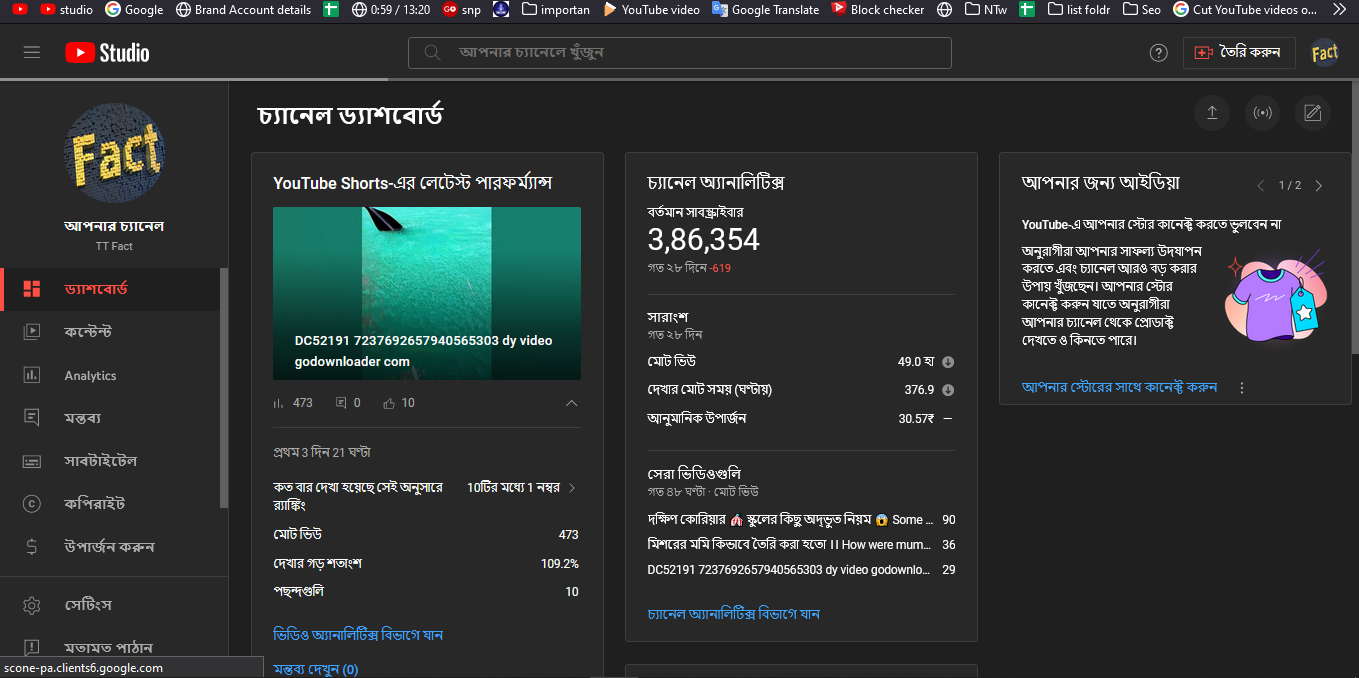Image resolution: width=1359 pixels, height=678 pixels.
Task: Collapse the Shorts performance chevron
Action: pyautogui.click(x=572, y=403)
